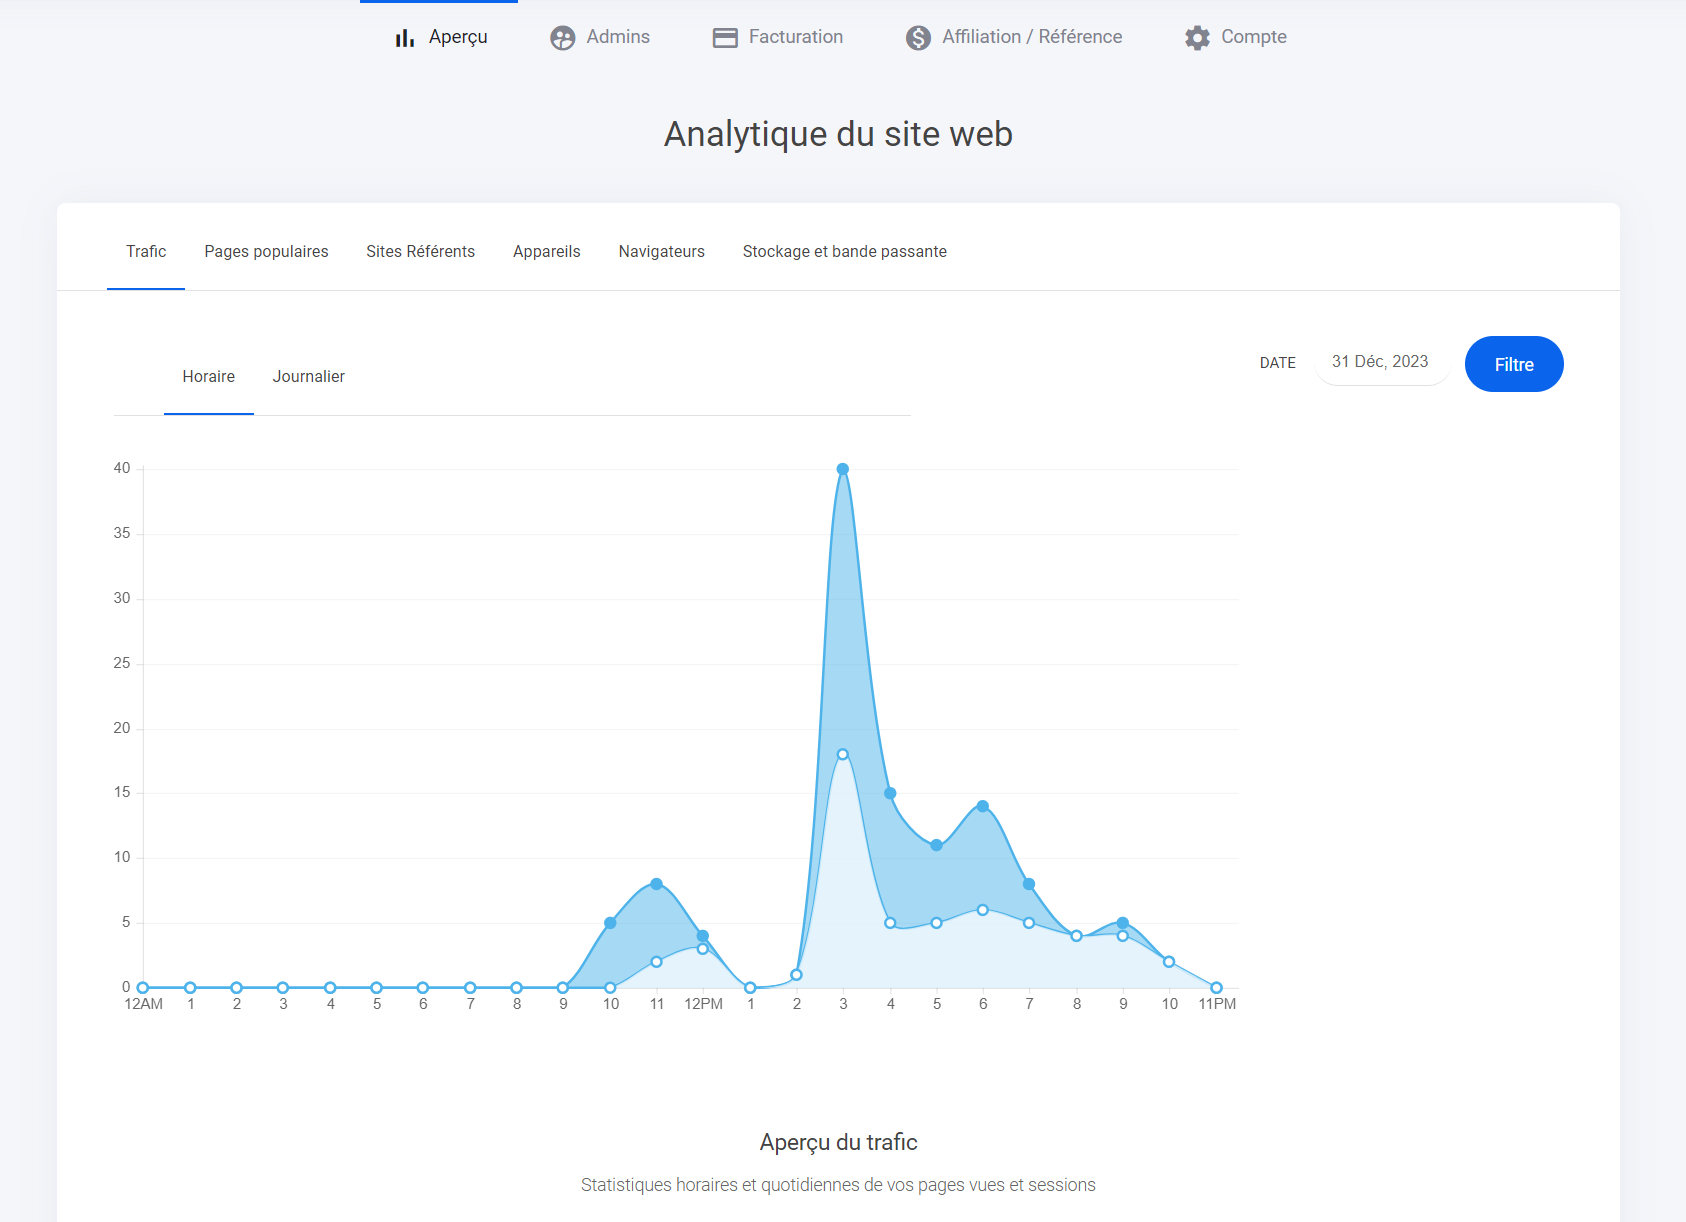Switch to the Journalier view

[x=308, y=377]
